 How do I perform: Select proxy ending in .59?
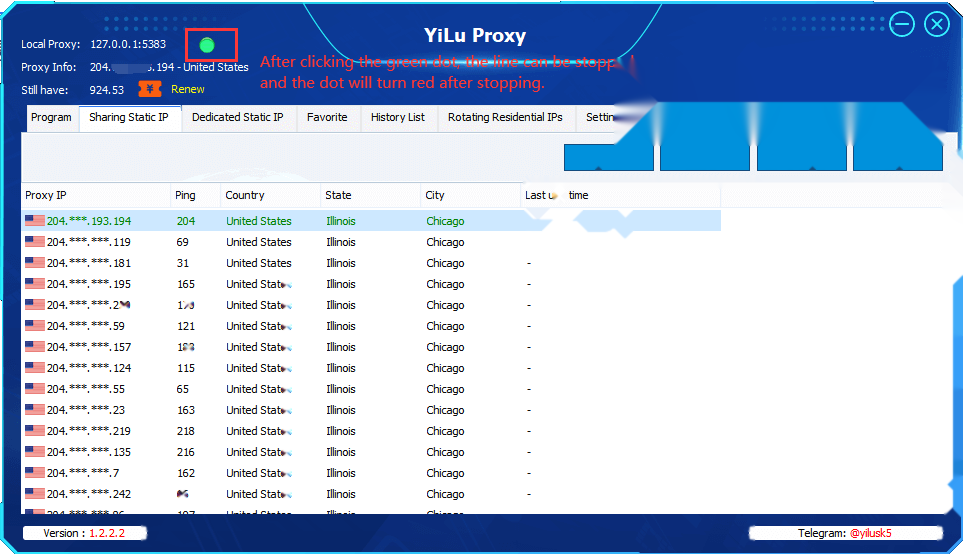click(371, 326)
